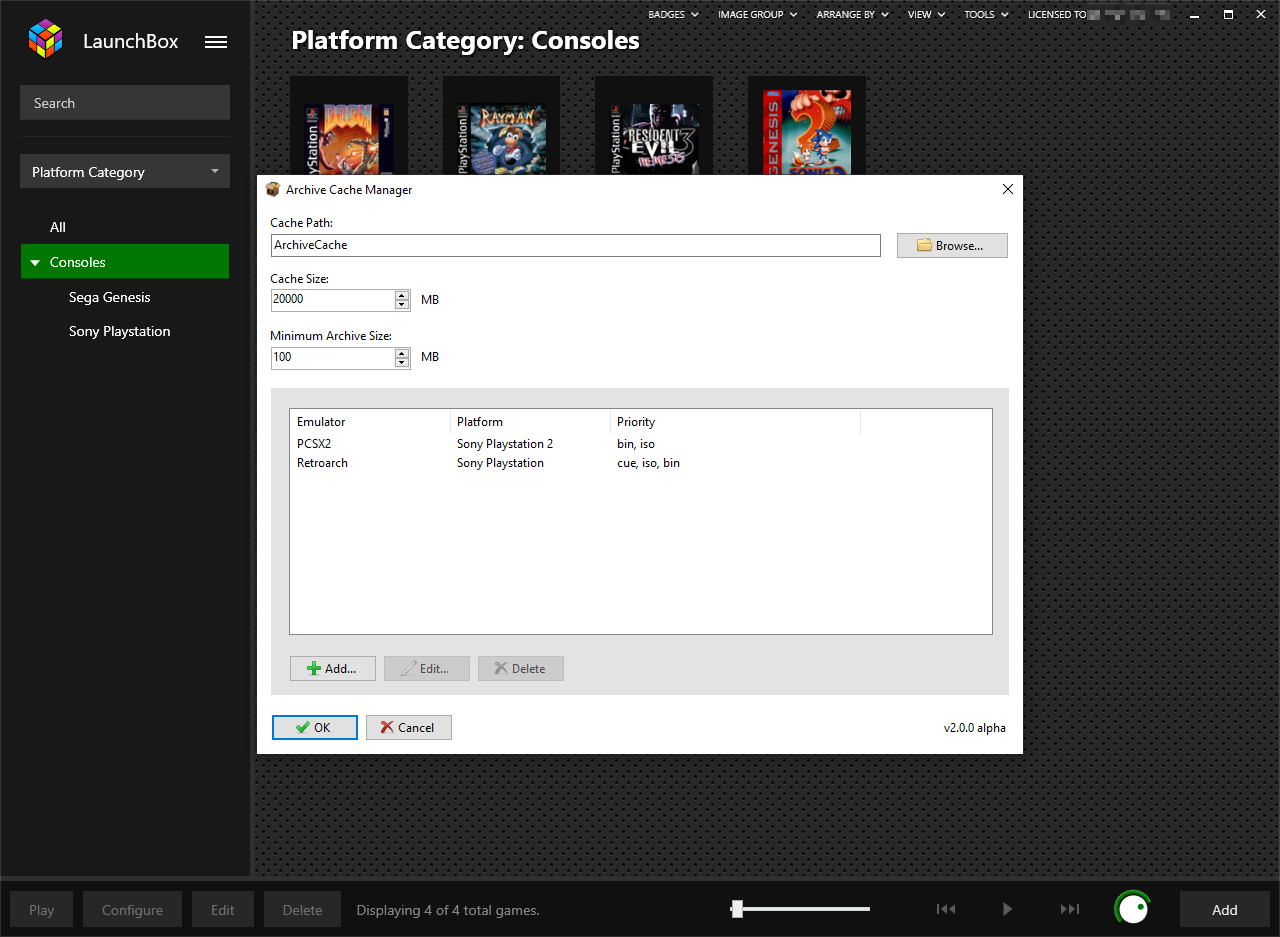Screen dimensions: 1280x937
Task: Click the Play button in bottom bar
Action: pyautogui.click(x=42, y=909)
